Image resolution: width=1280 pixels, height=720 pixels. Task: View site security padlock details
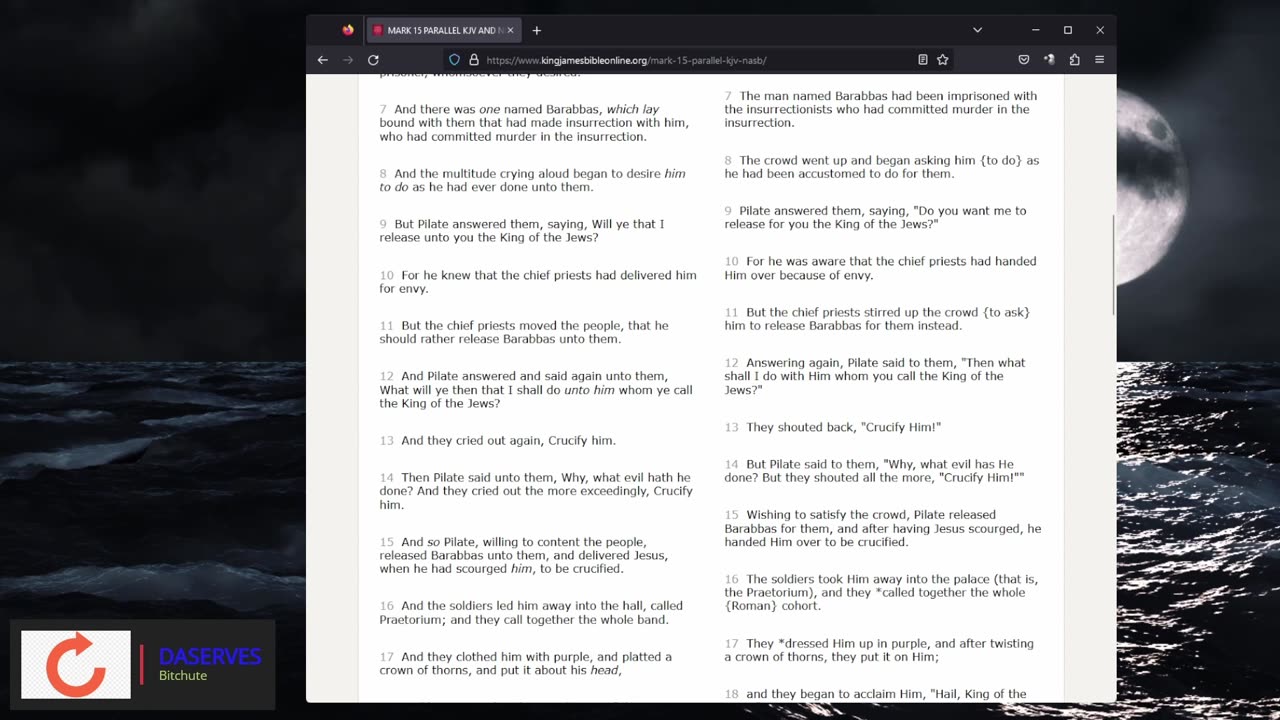tap(474, 60)
